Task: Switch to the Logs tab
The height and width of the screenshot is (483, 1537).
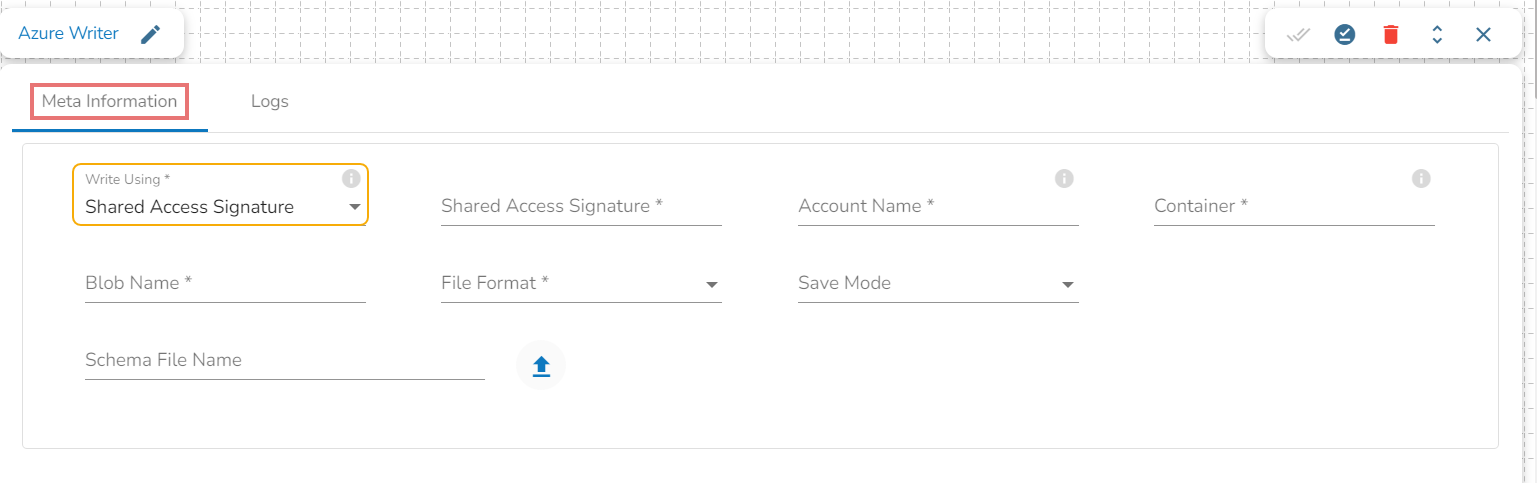Action: [x=270, y=101]
